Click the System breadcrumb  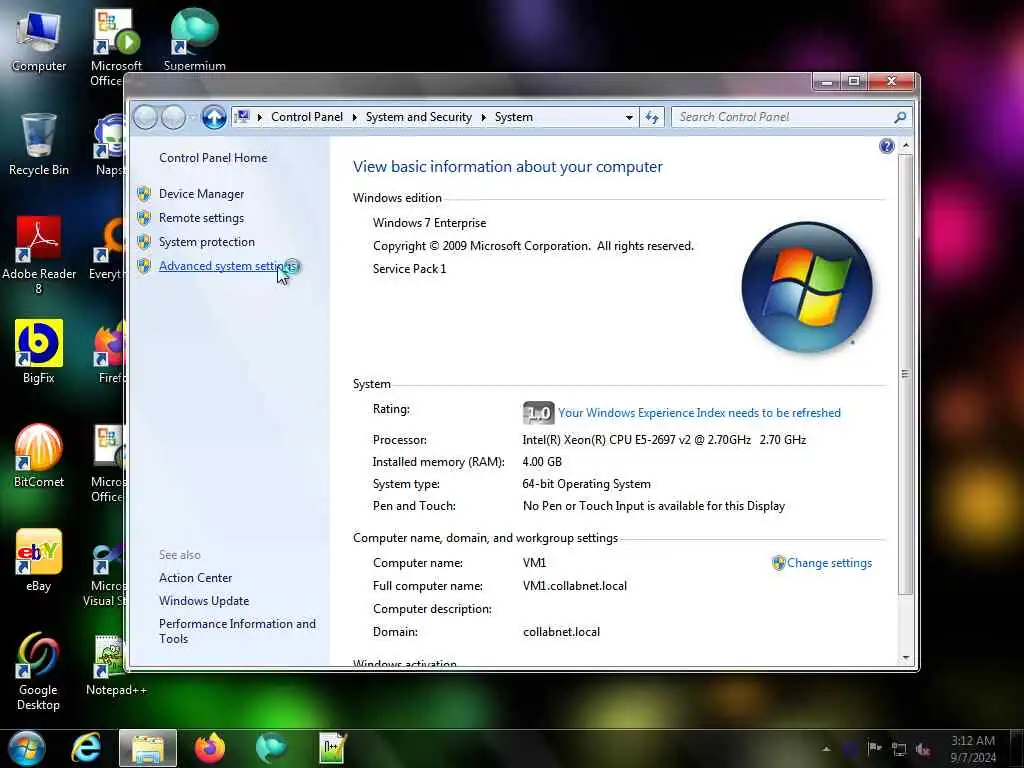[514, 117]
